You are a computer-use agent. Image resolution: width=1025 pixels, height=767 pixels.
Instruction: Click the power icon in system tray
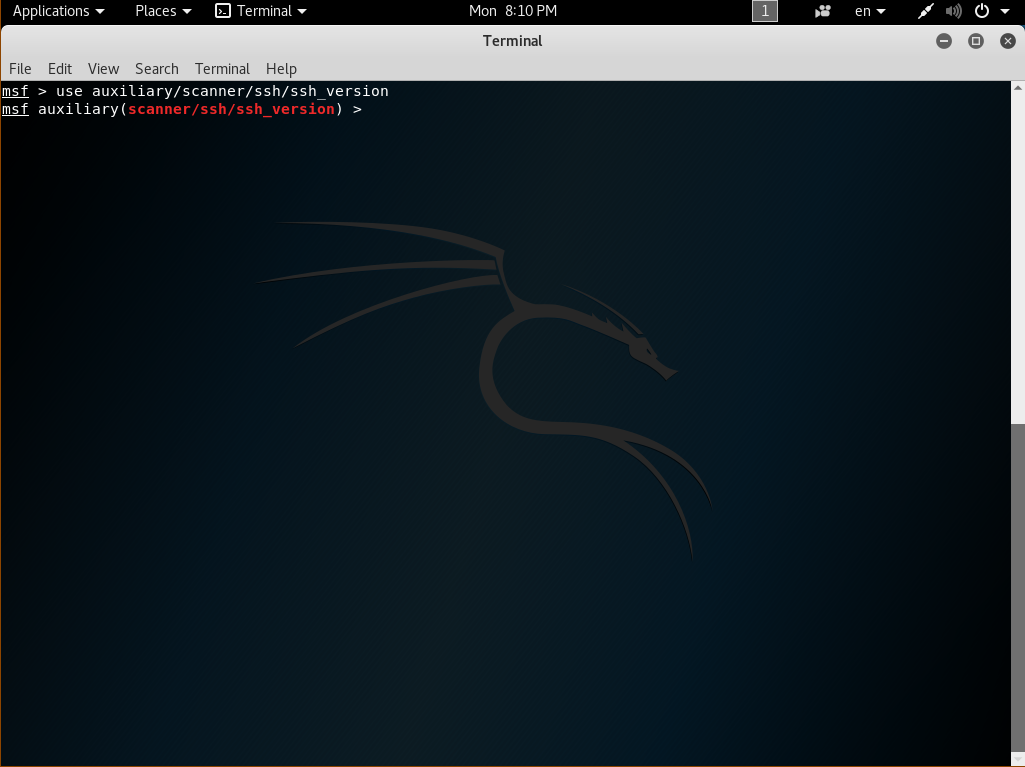(x=982, y=11)
